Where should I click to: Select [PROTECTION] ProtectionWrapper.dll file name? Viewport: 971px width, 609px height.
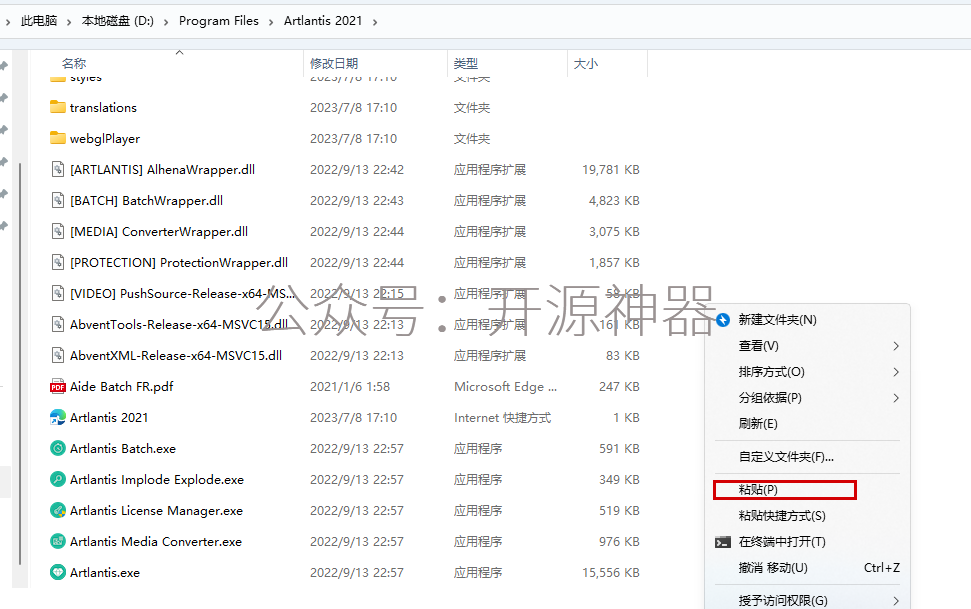pos(179,263)
